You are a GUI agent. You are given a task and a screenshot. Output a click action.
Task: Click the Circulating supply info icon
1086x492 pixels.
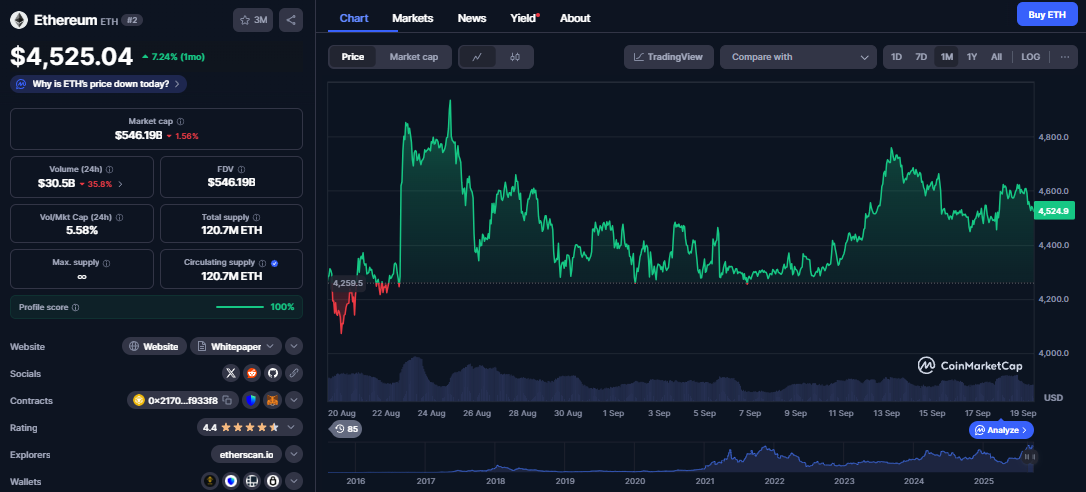click(x=262, y=263)
